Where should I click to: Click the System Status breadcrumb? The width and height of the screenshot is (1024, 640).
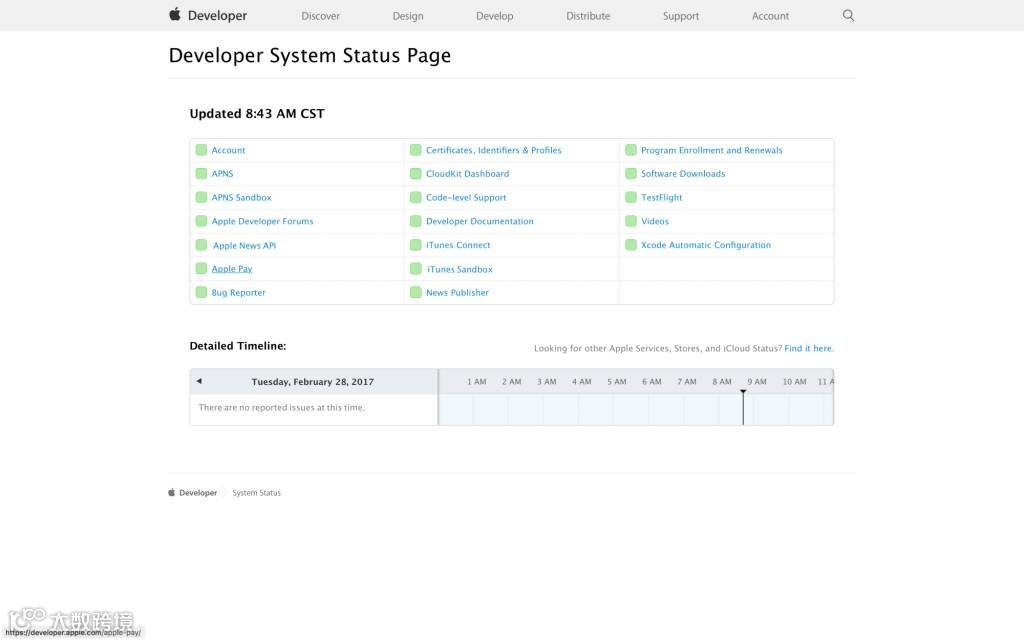(x=257, y=493)
